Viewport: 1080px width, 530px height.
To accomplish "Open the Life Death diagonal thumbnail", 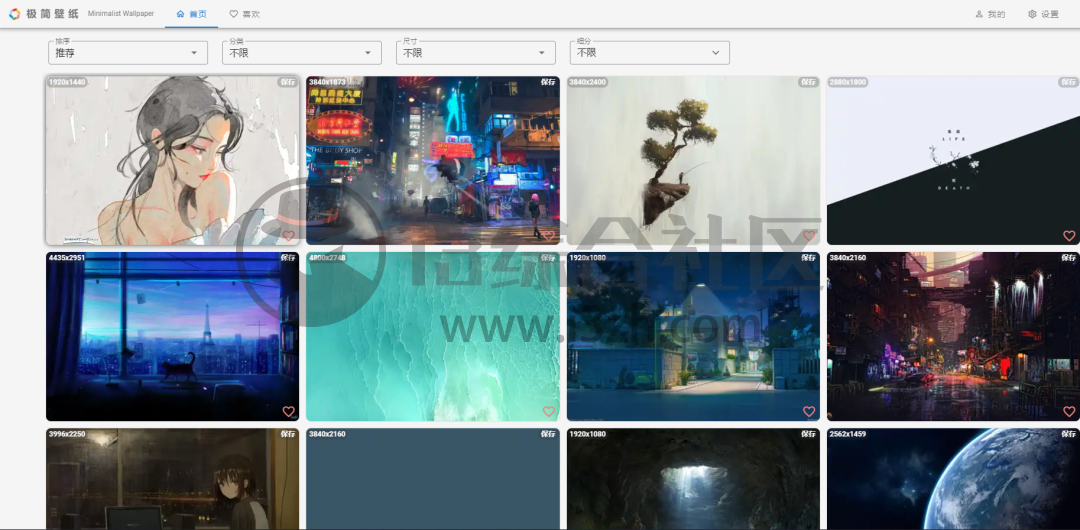I will coord(953,160).
